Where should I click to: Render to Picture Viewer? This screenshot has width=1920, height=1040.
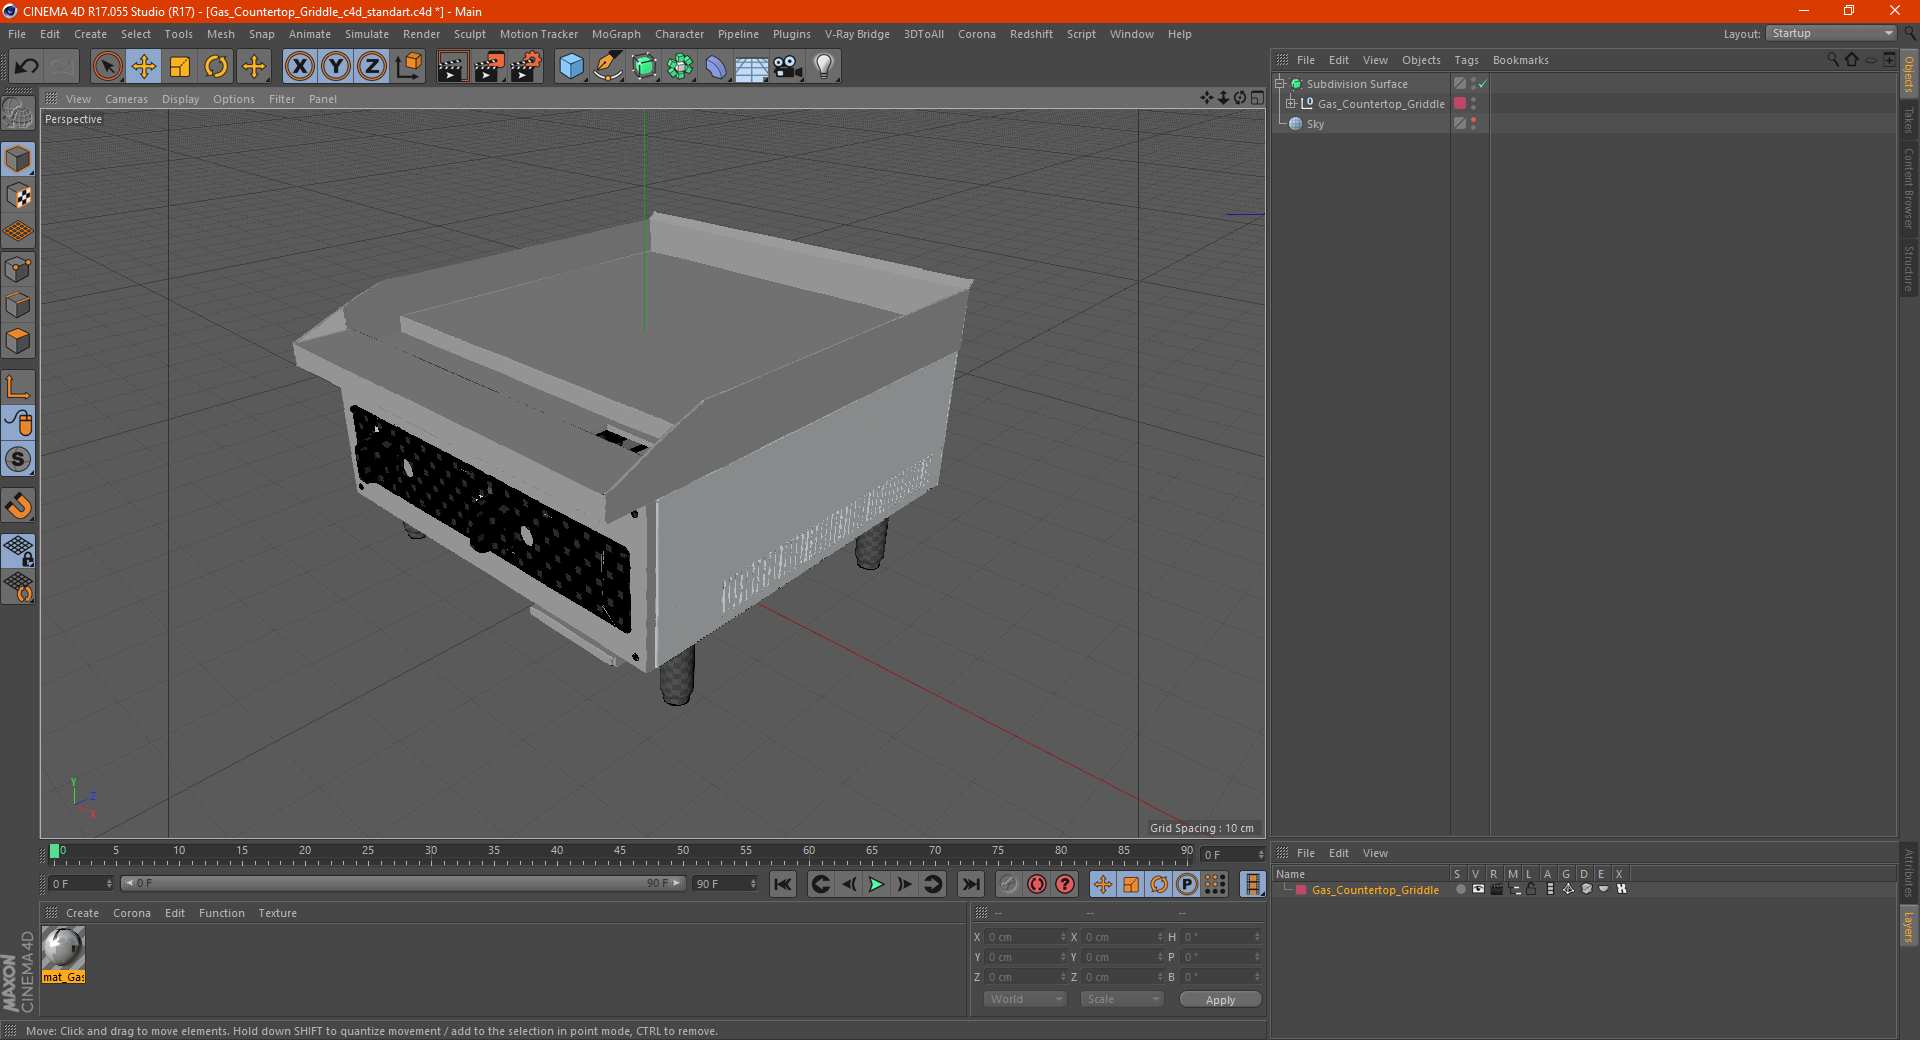click(x=489, y=67)
